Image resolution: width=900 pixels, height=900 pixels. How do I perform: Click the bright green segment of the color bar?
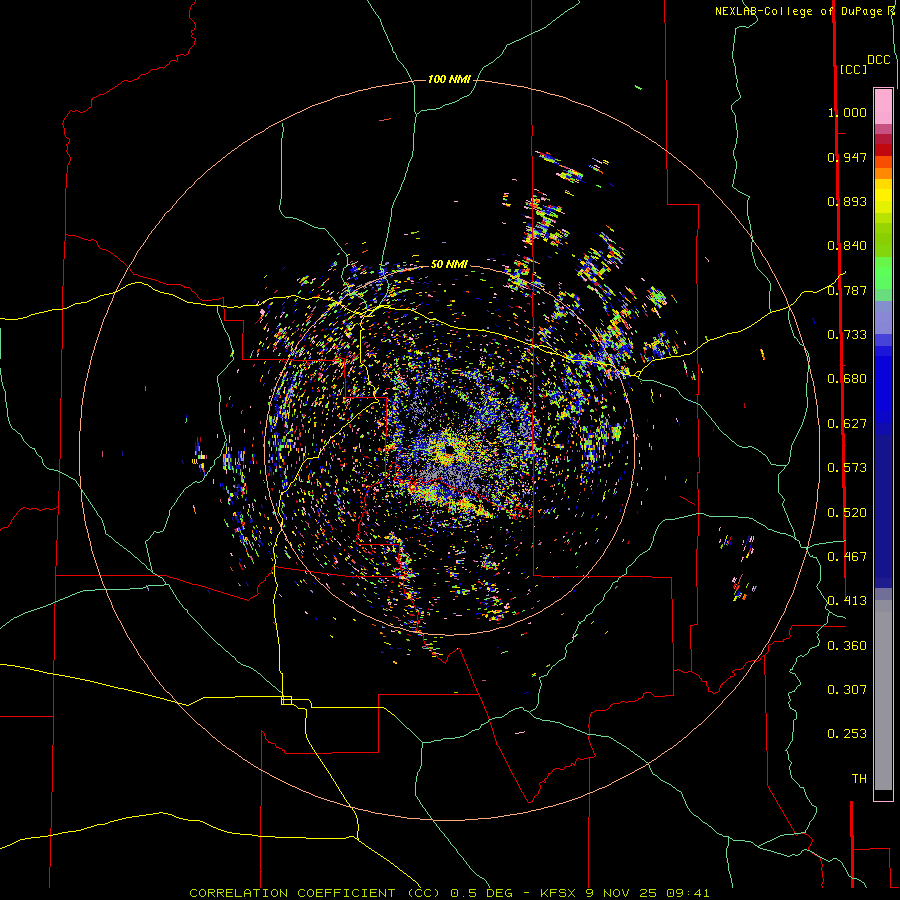click(883, 273)
